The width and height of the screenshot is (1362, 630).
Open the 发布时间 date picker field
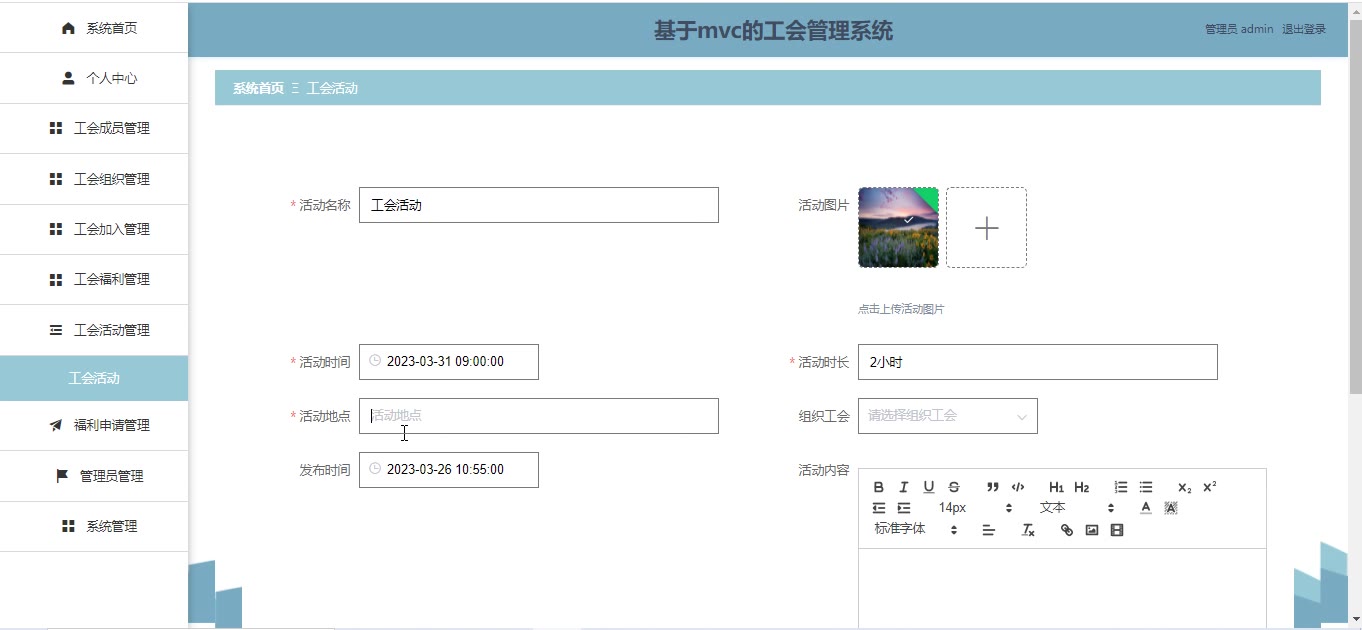pos(448,470)
